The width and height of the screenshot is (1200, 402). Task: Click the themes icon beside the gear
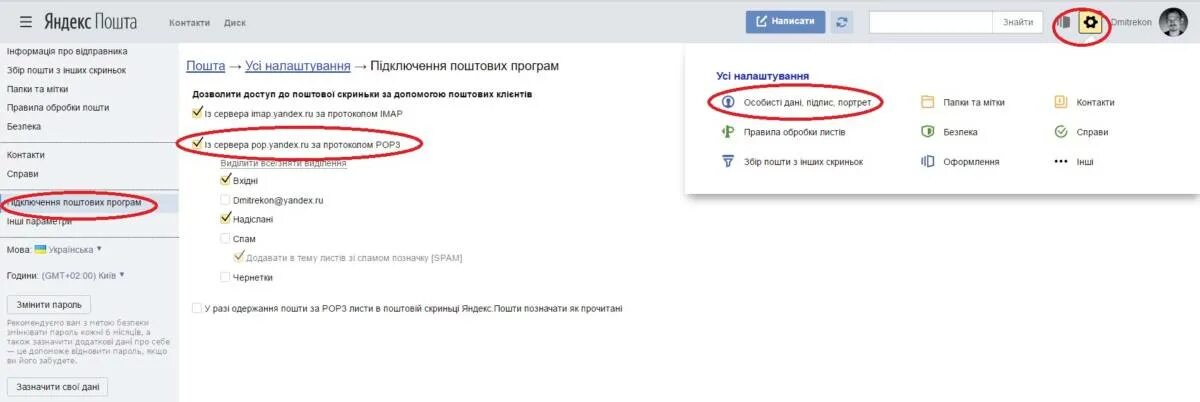tap(1065, 21)
